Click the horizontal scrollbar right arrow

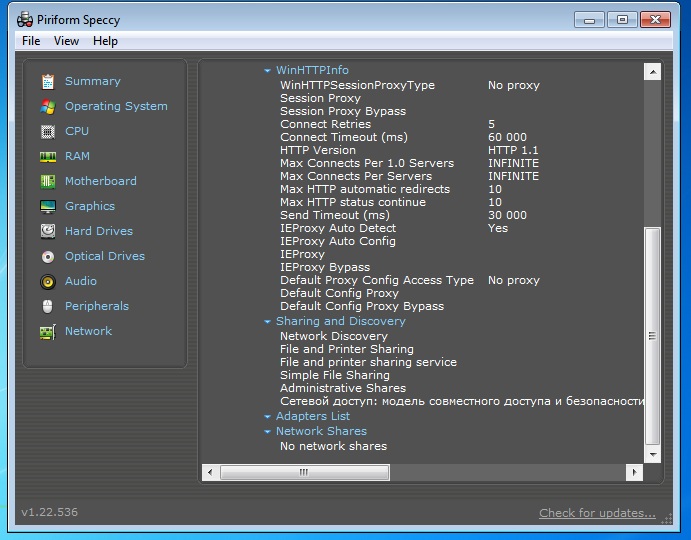pyautogui.click(x=634, y=472)
